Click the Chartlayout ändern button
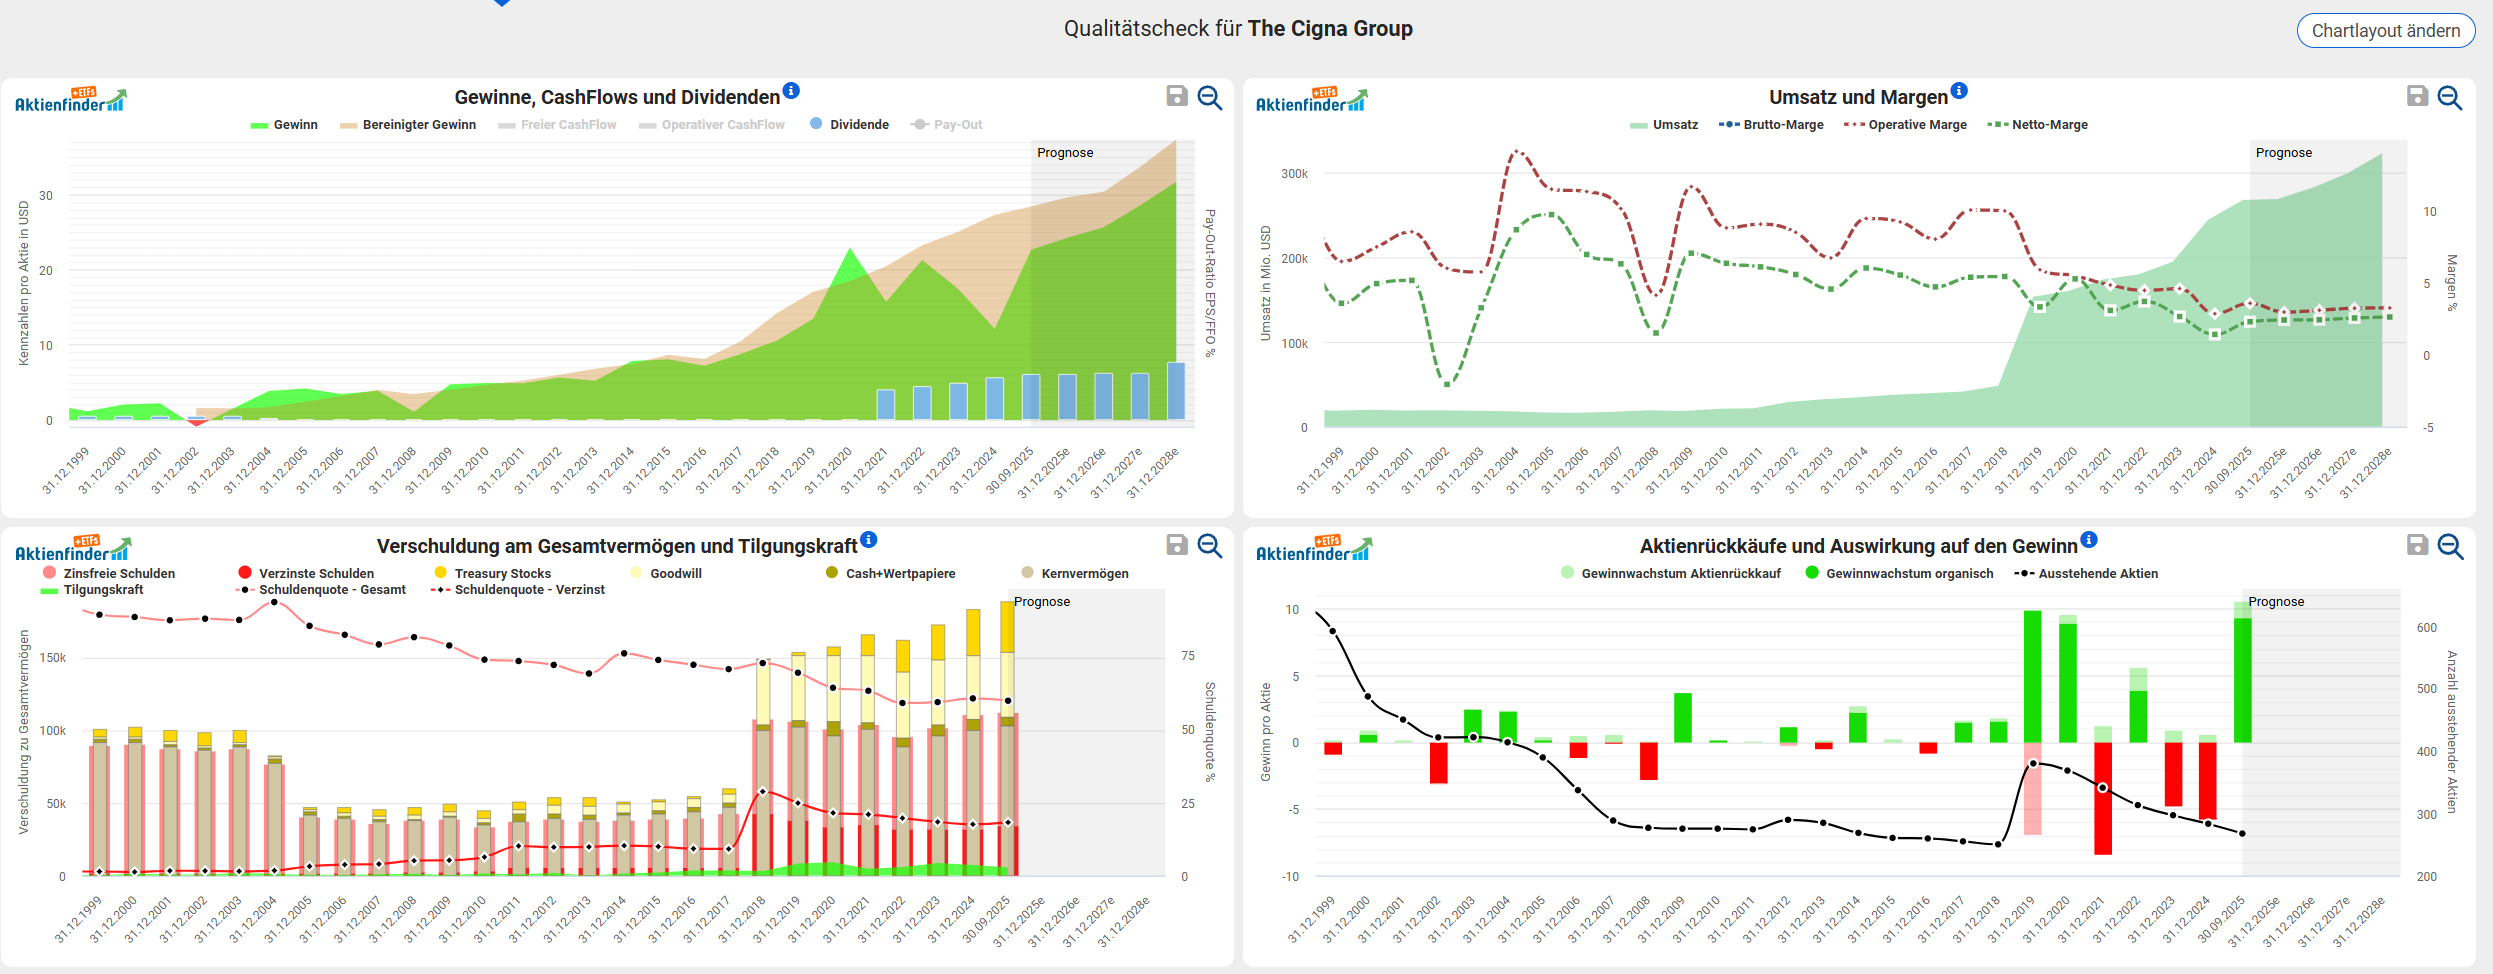2493x974 pixels. [2385, 30]
